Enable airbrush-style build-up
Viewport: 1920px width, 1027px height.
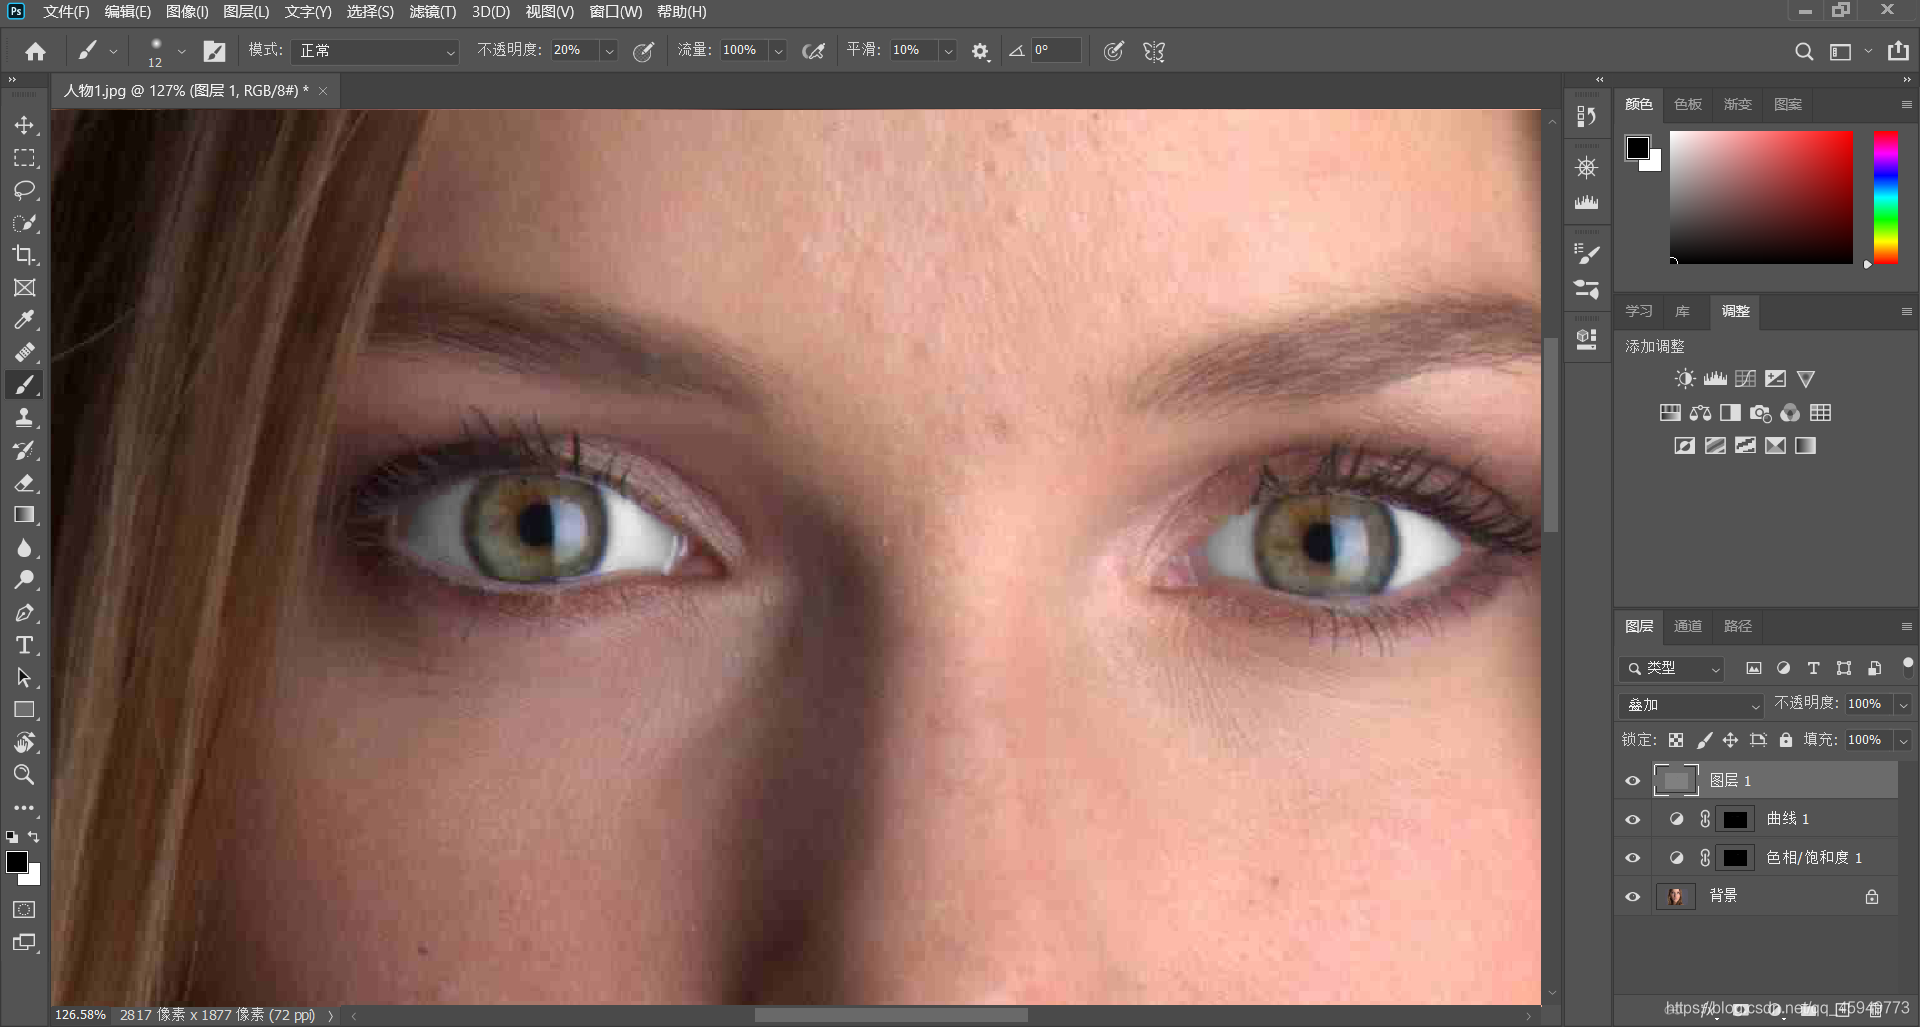click(813, 51)
